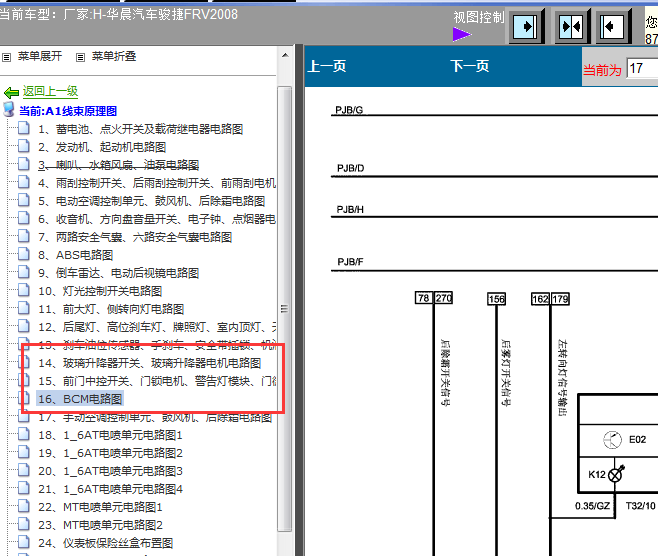Click the page icon beside 22、MT电喷单元电路图1
The image size is (658, 556).
pos(24,506)
